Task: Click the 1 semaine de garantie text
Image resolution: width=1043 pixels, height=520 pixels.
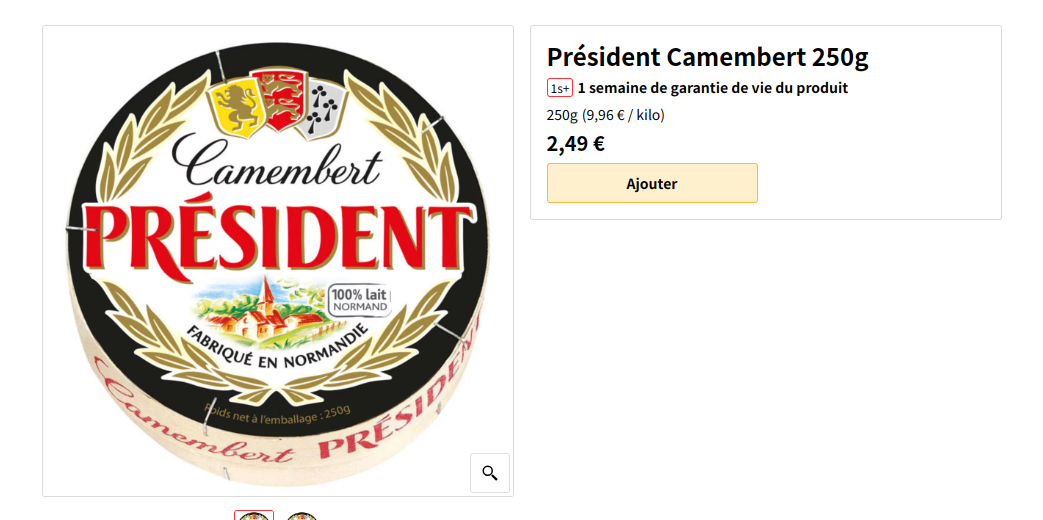Action: pyautogui.click(x=712, y=88)
